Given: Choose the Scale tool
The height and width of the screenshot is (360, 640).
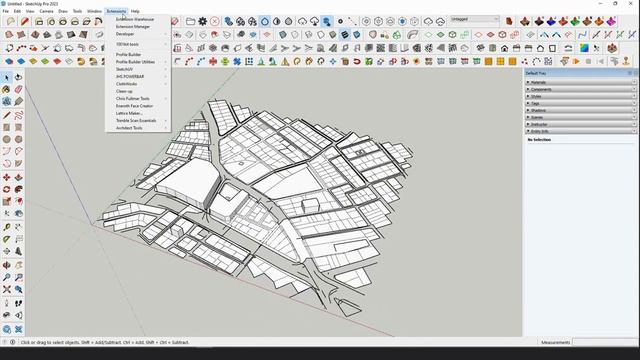Looking at the screenshot, I should (x=7, y=201).
